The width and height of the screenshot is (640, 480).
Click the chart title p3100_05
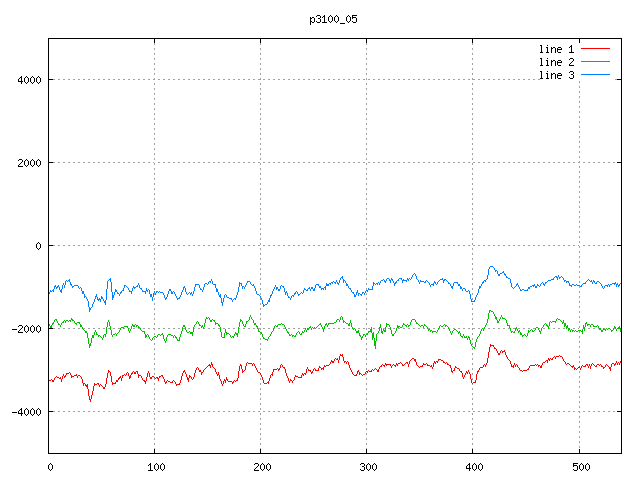tap(333, 19)
